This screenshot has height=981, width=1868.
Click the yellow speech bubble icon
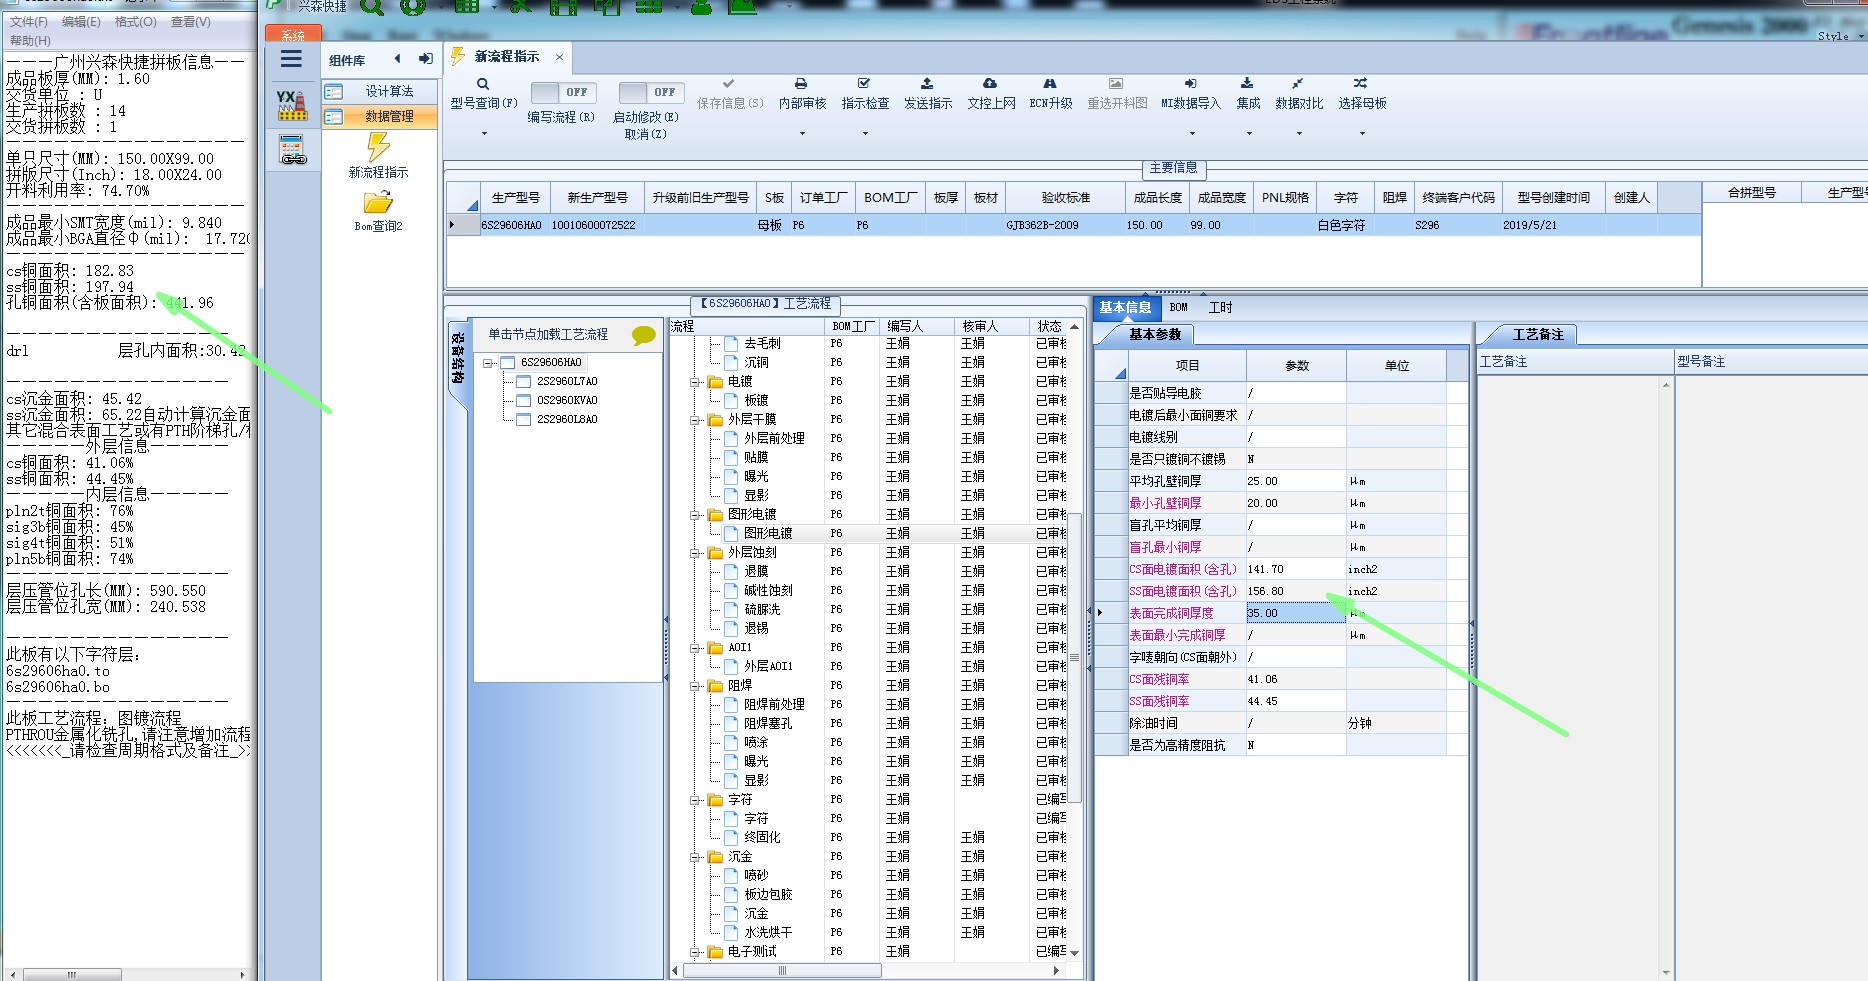pyautogui.click(x=644, y=335)
